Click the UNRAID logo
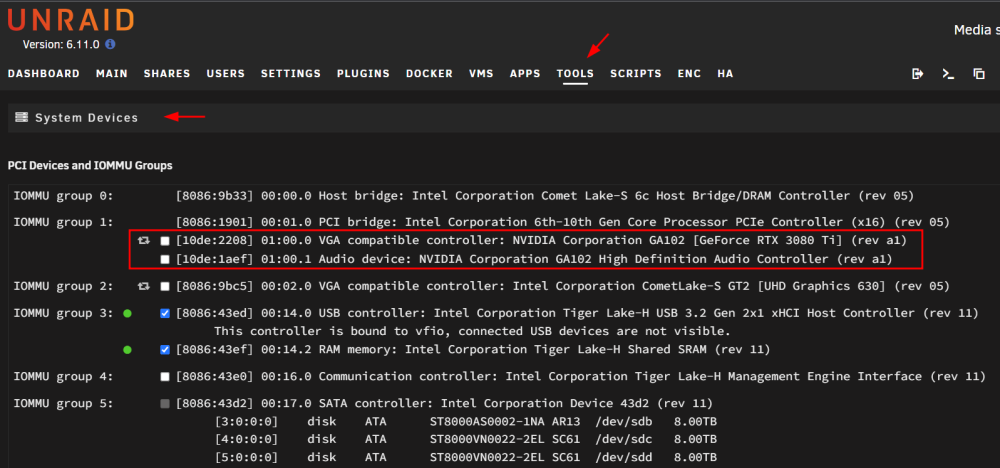The image size is (1000, 468). coord(71,20)
